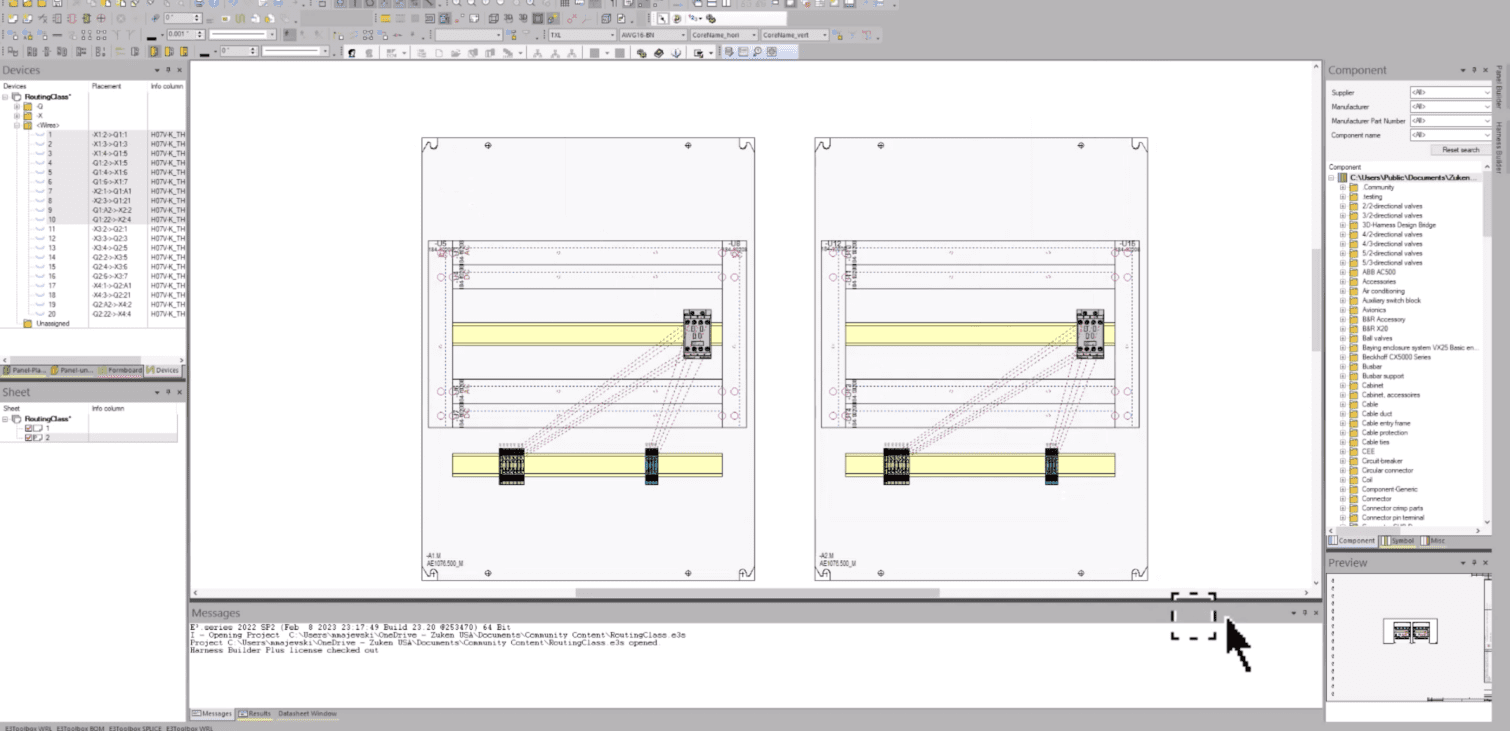Open the Devices panel position arrow menu
This screenshot has height=731, width=1510.
156,70
